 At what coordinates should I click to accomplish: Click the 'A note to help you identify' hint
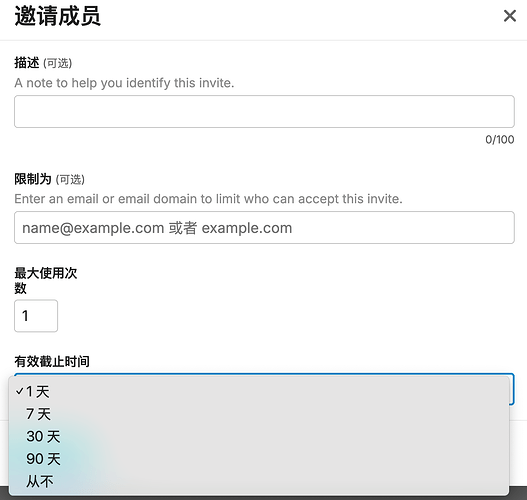(x=124, y=83)
